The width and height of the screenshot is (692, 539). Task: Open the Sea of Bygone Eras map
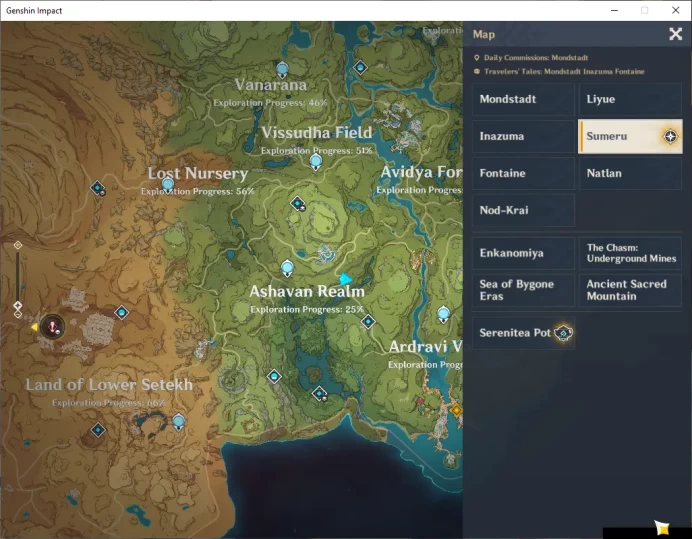point(524,290)
